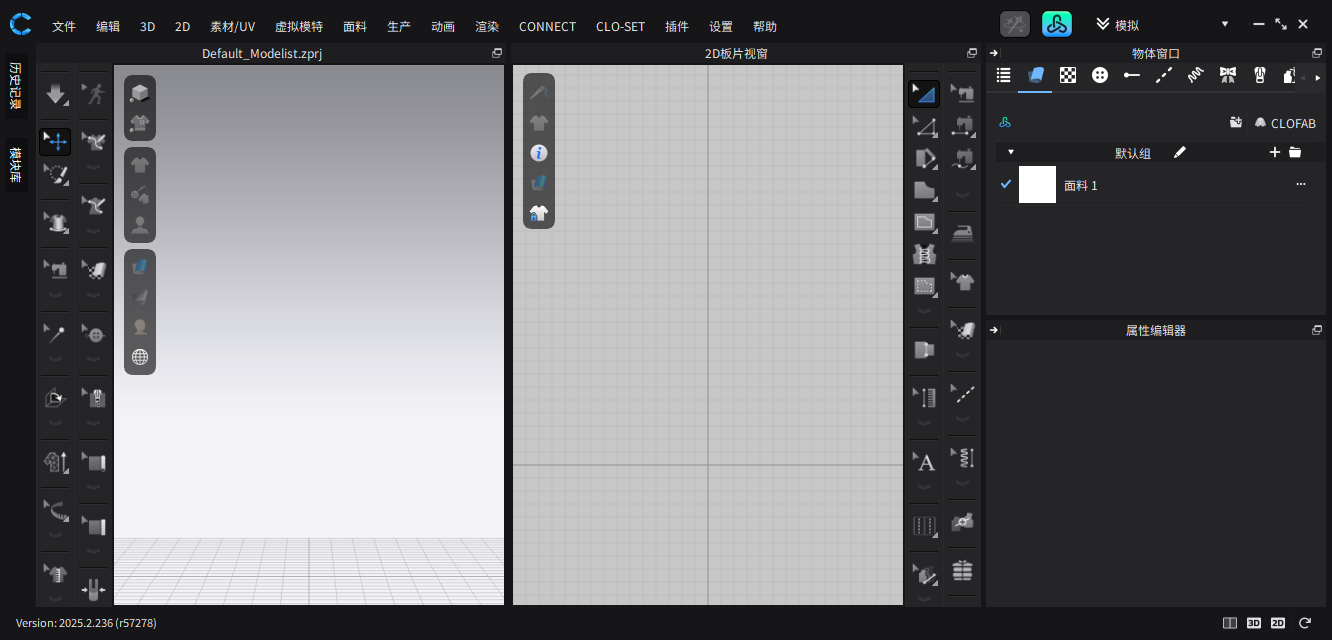Toggle garment shirt icon in 3D viewport
Viewport: 1332px width, 640px height.
[x=140, y=165]
